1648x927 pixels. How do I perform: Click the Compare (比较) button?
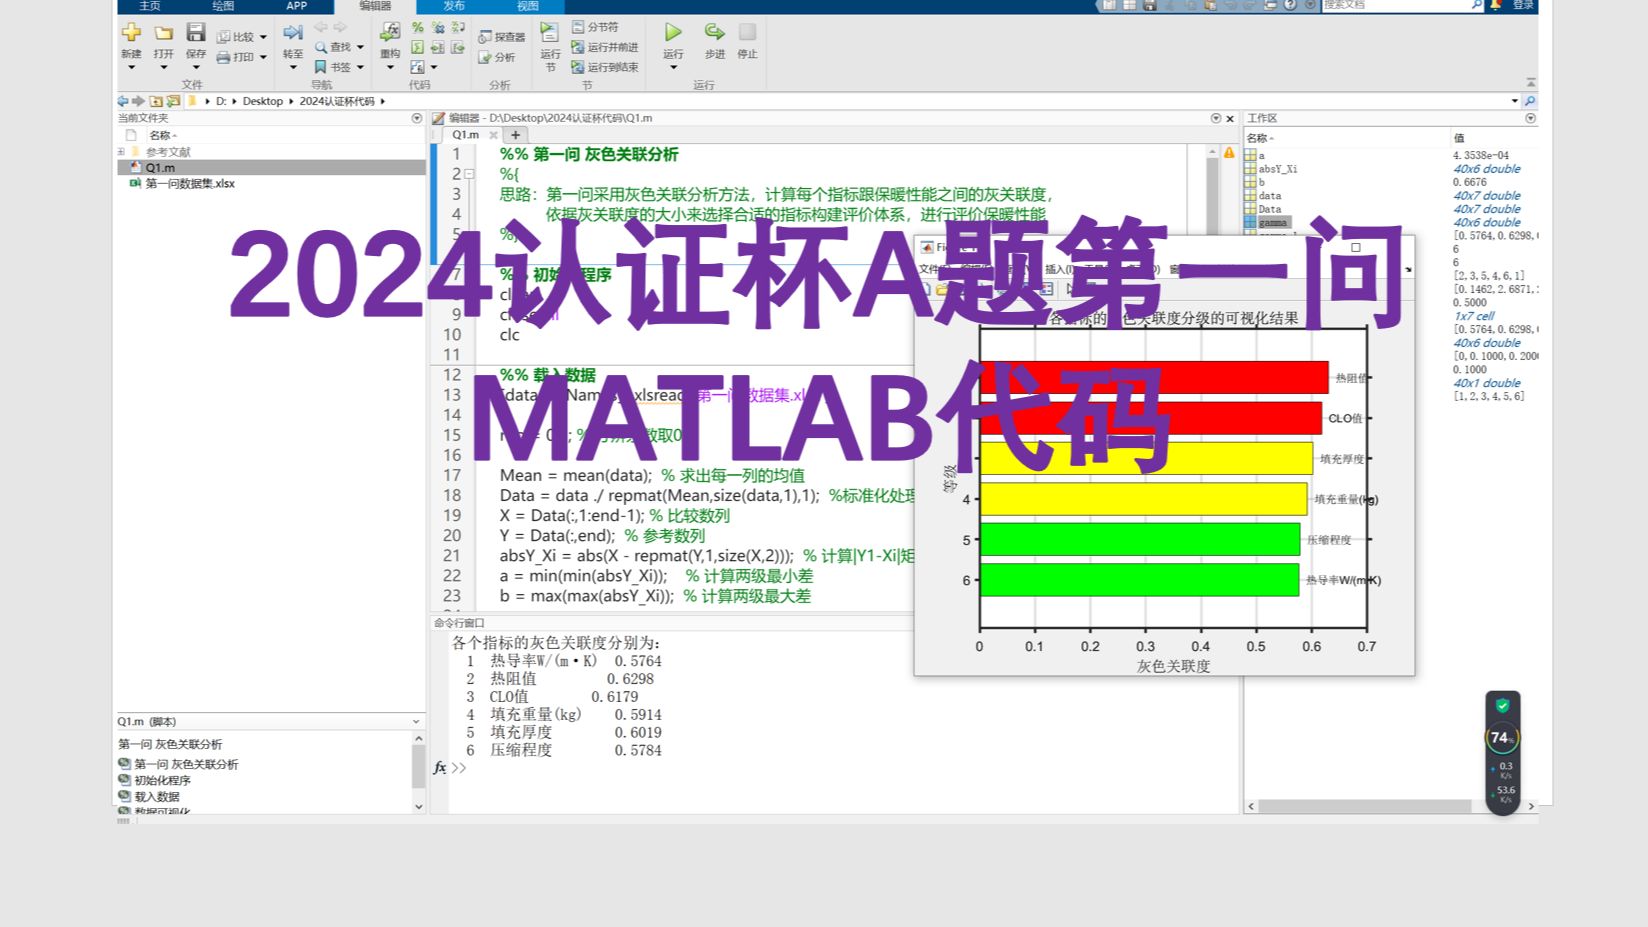coord(236,37)
